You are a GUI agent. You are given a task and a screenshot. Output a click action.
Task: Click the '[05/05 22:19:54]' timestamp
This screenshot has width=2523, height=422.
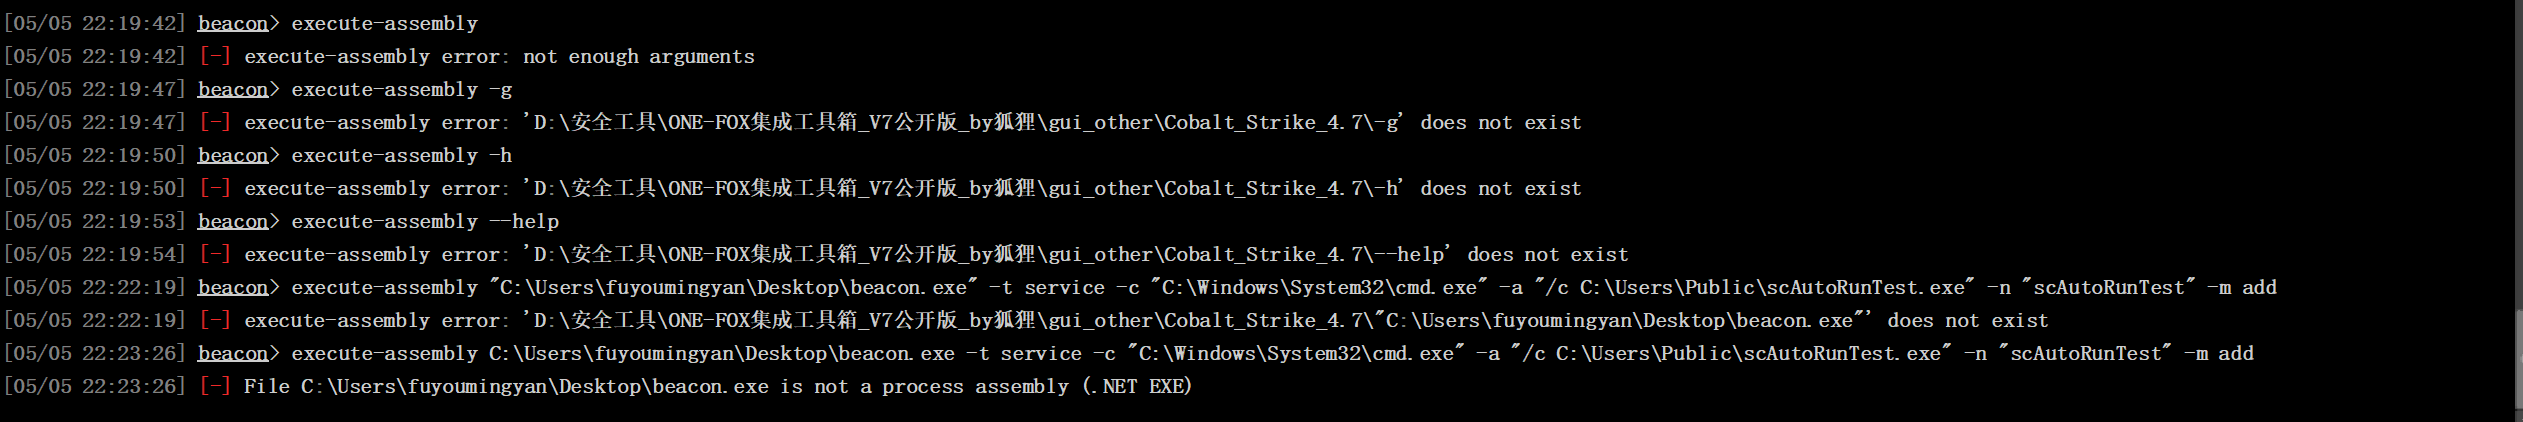[x=95, y=254]
